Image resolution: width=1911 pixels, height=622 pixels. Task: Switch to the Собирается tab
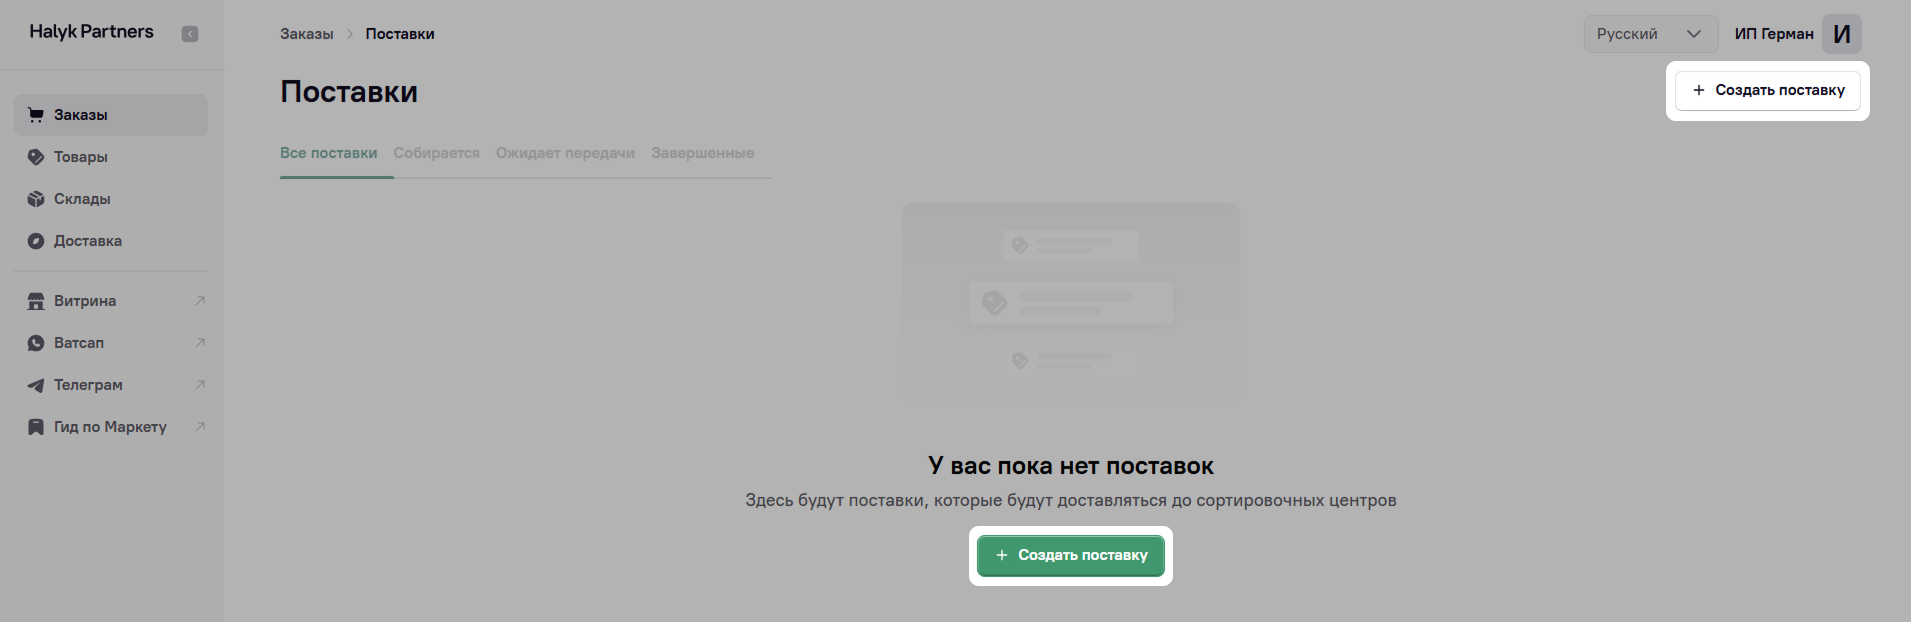(436, 153)
